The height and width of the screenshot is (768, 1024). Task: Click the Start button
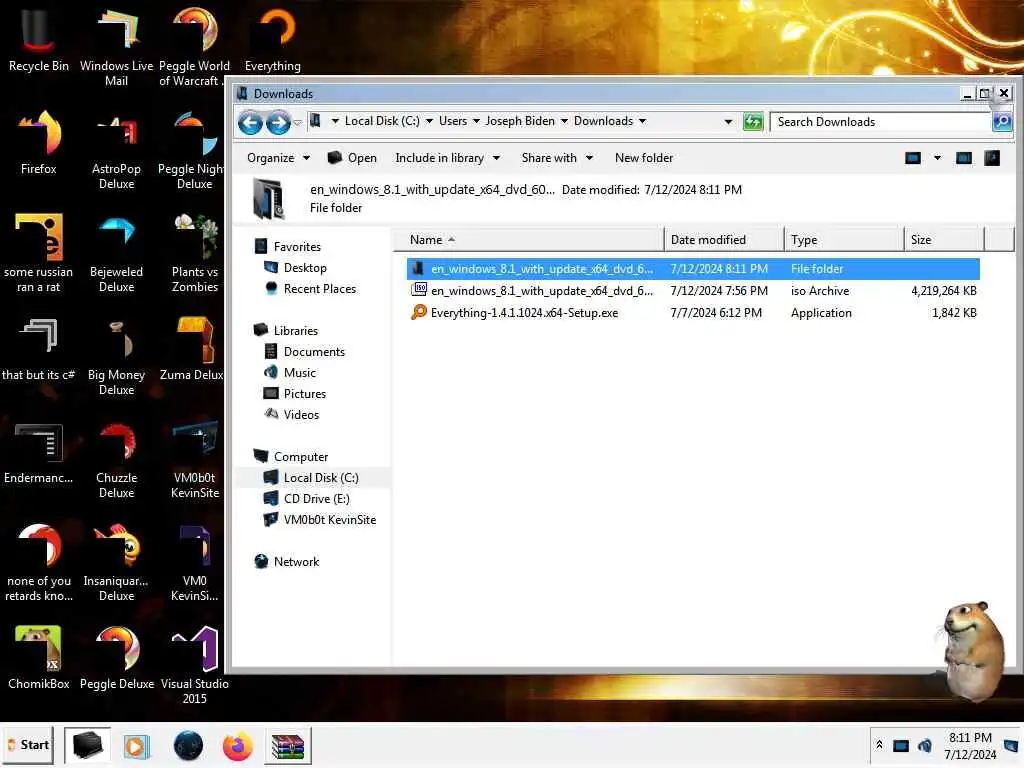pos(28,745)
